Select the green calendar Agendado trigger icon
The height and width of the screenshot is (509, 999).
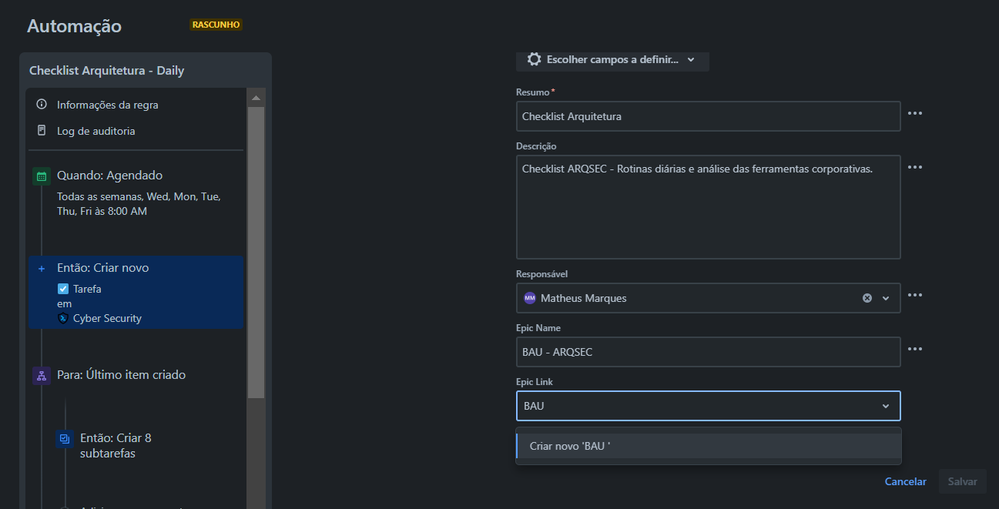41,176
